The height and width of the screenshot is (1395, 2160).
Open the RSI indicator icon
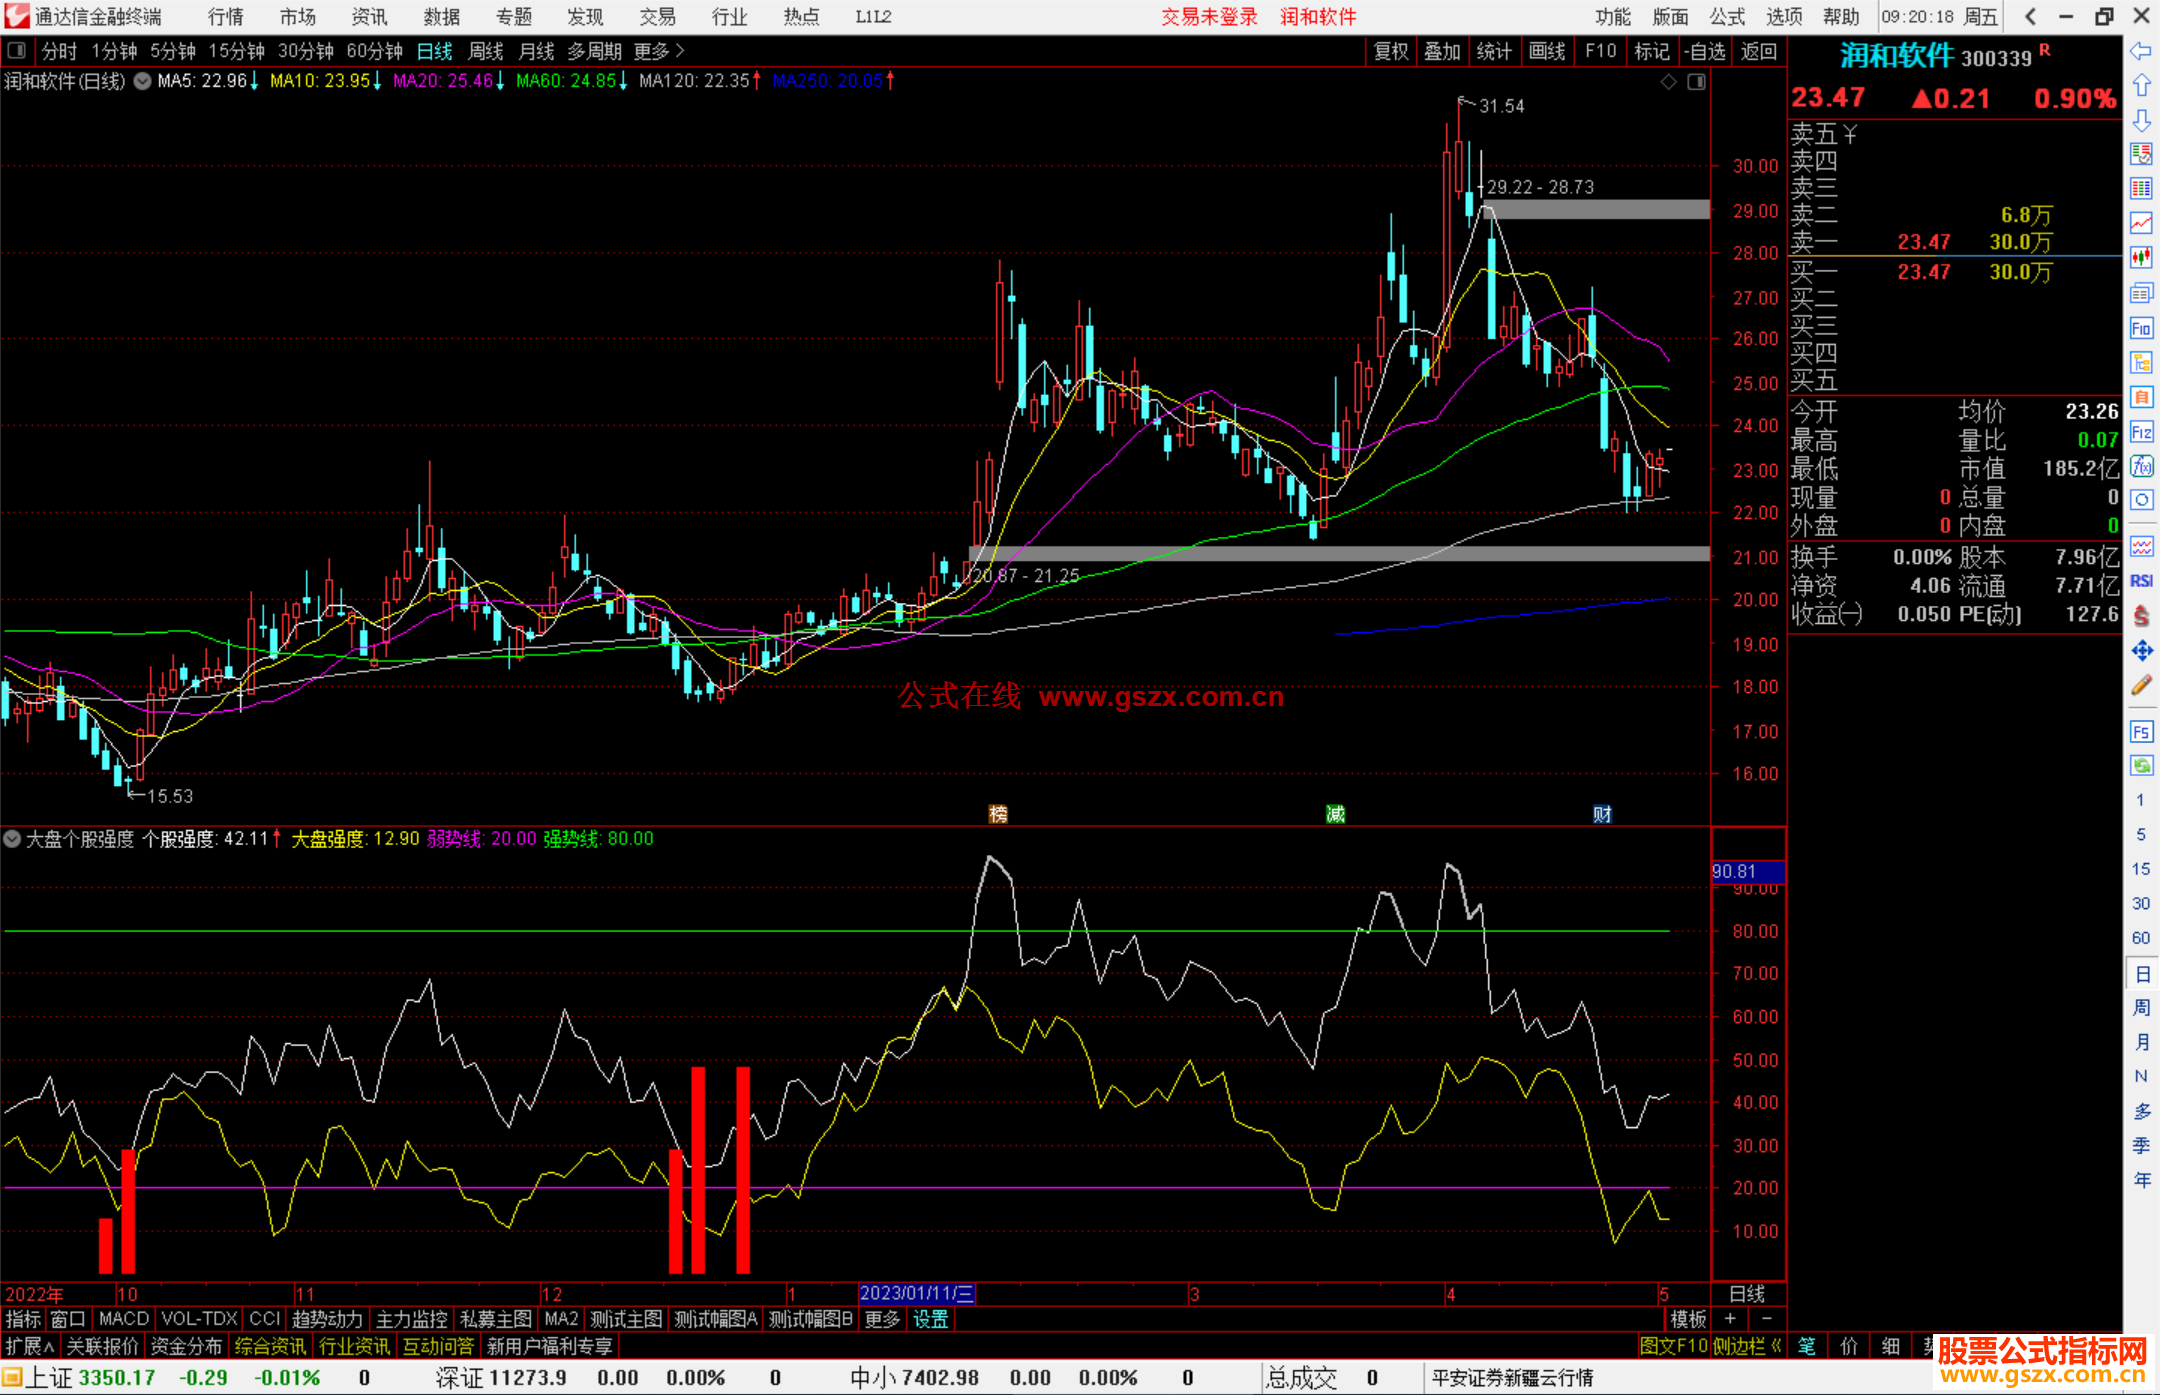2141,581
